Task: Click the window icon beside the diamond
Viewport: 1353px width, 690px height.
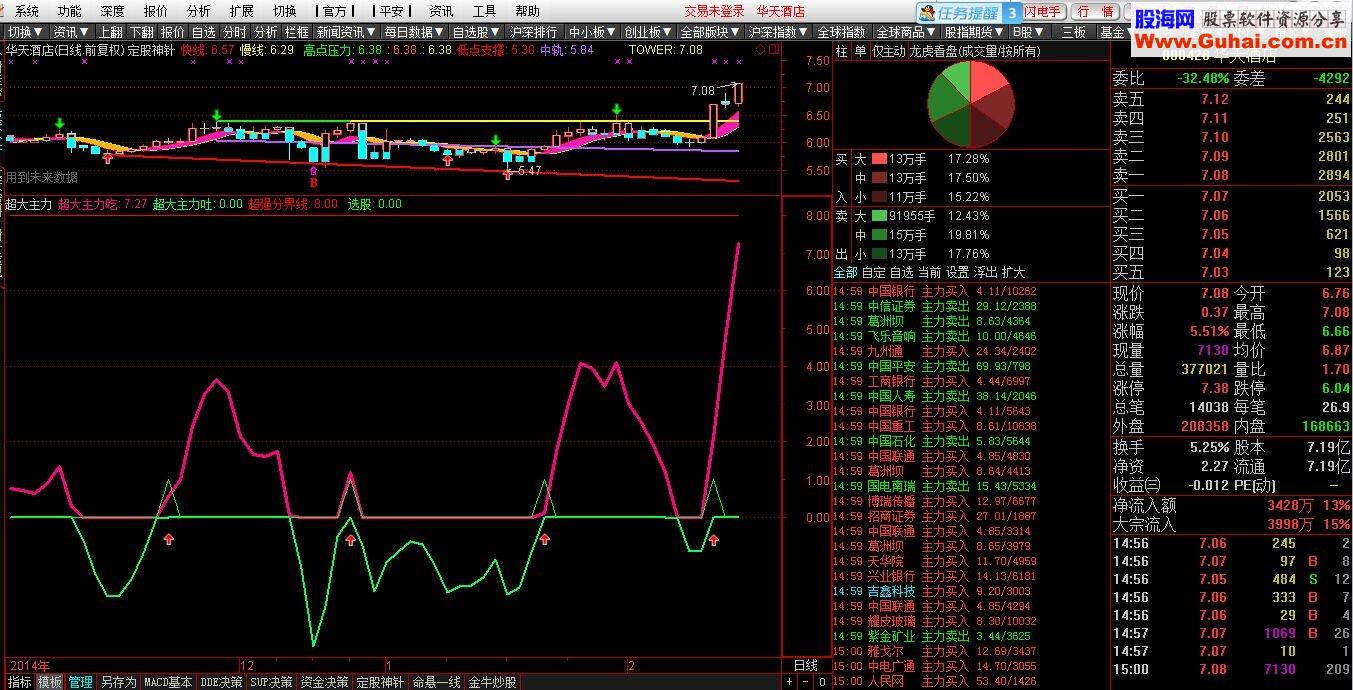Action: tap(774, 50)
